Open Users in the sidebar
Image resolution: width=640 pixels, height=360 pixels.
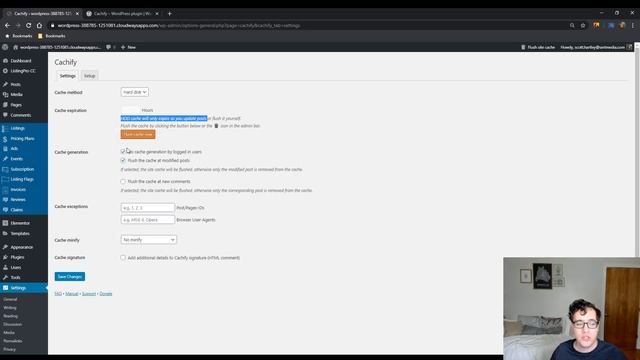click(16, 267)
